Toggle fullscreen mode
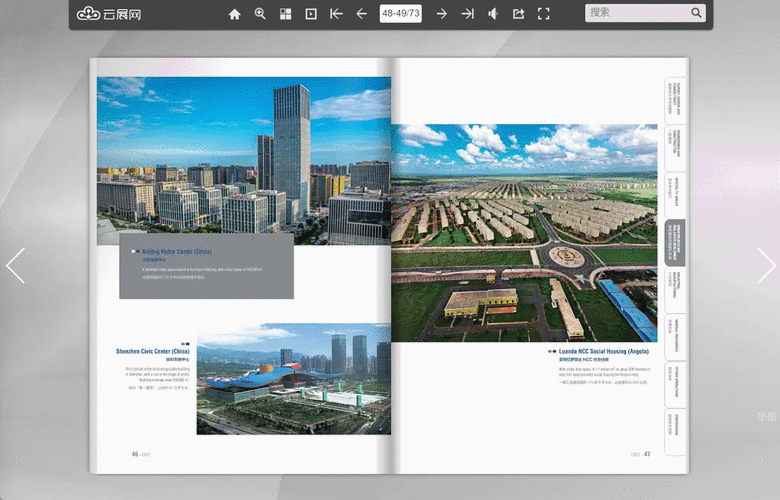 click(x=544, y=14)
